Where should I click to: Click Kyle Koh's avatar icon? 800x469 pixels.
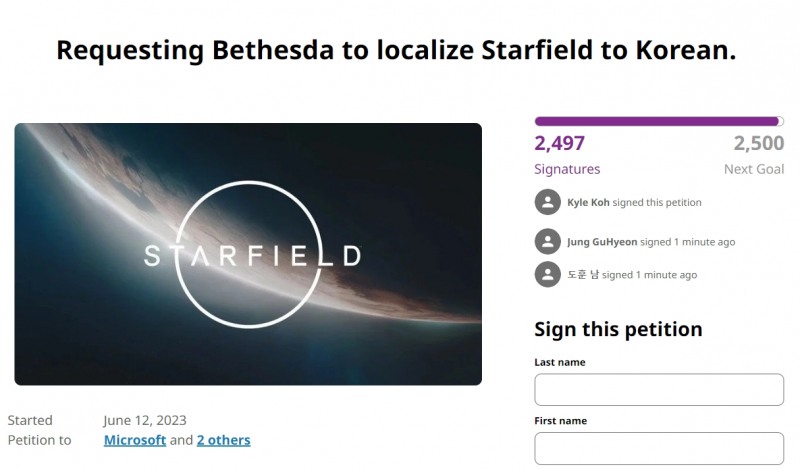(x=547, y=202)
